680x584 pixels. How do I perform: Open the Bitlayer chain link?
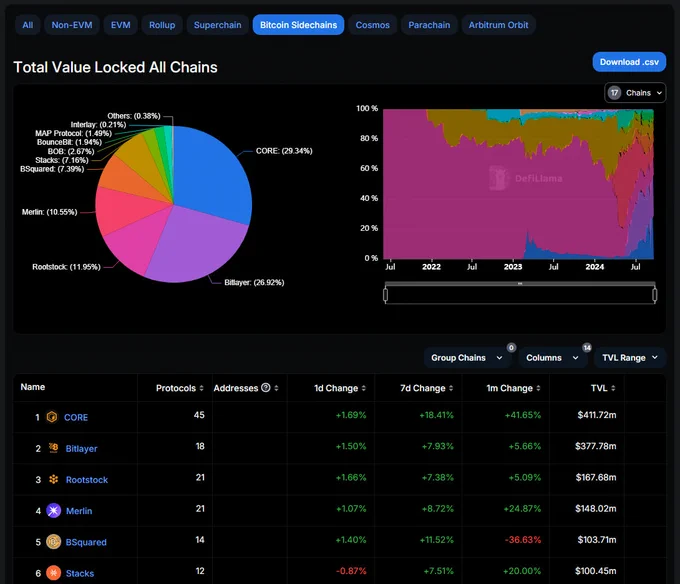tap(82, 449)
